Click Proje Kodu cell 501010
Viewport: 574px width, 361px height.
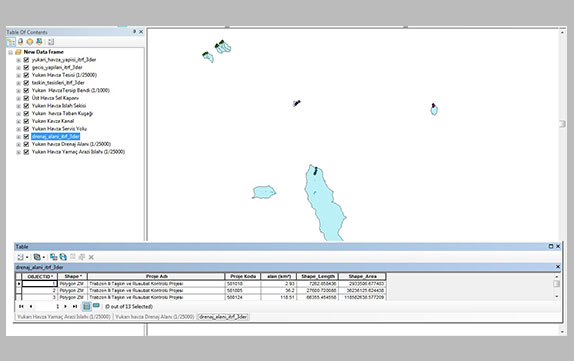(x=243, y=284)
